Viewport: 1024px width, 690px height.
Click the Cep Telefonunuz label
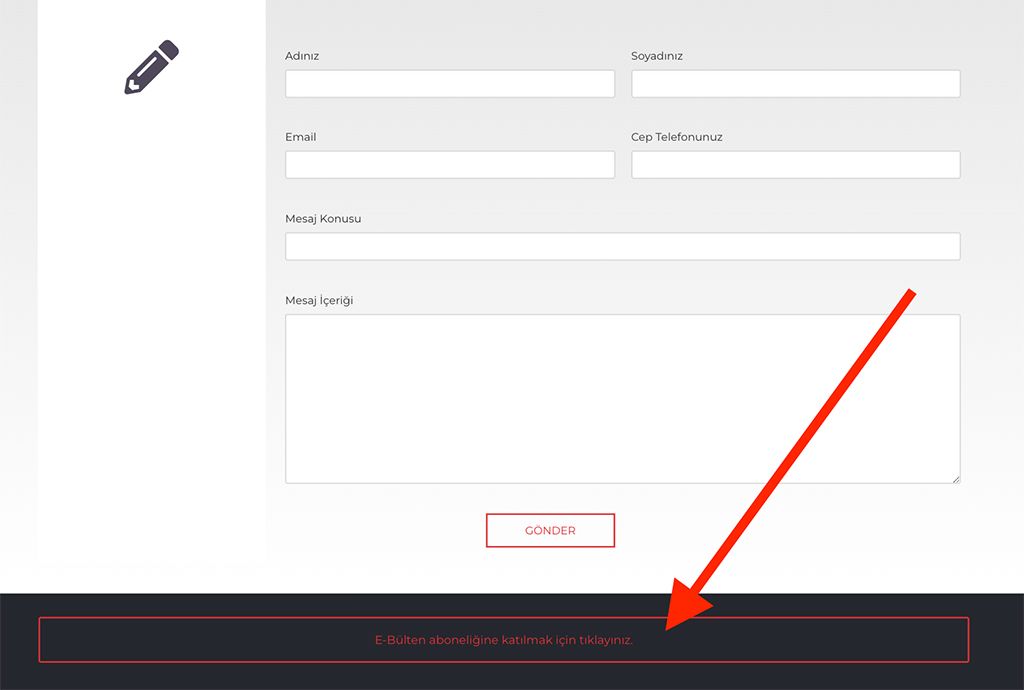[x=676, y=137]
